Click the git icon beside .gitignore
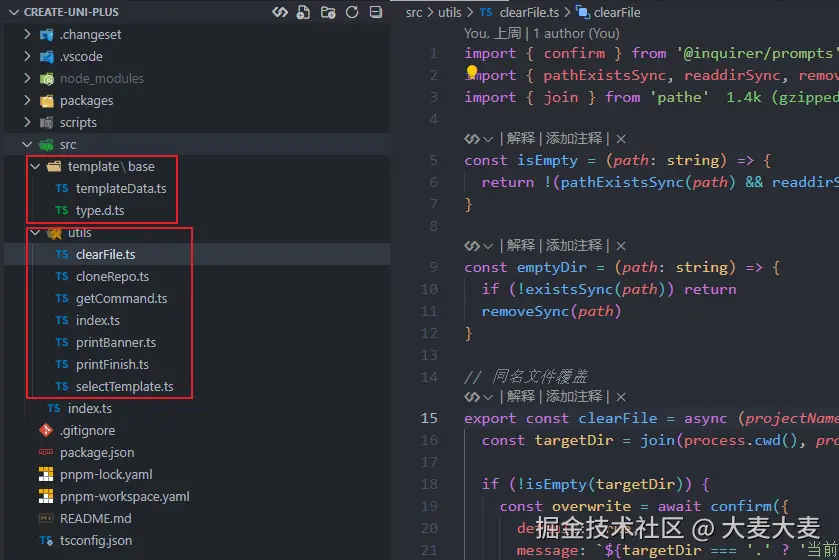 [x=46, y=430]
